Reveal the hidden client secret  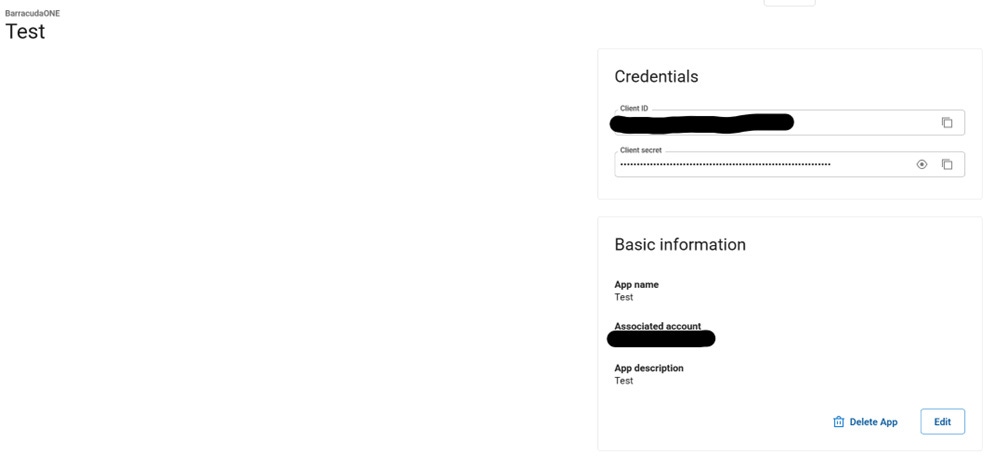click(922, 164)
